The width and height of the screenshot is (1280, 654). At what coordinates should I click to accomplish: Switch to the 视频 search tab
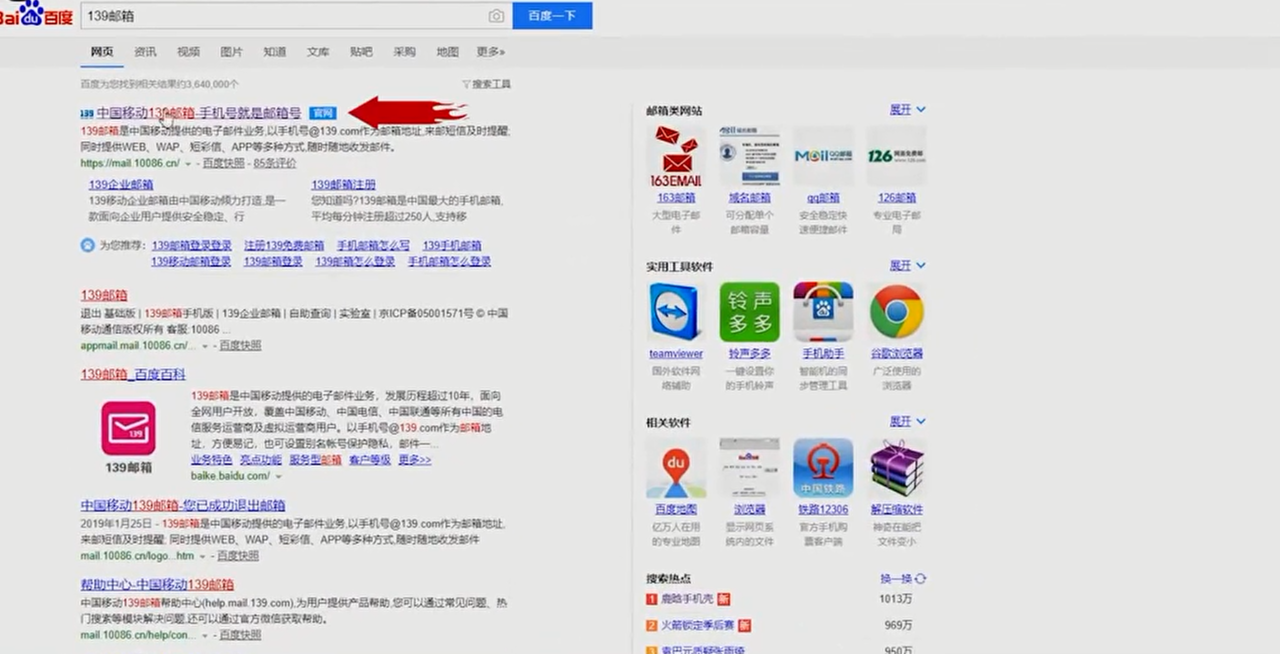click(188, 51)
